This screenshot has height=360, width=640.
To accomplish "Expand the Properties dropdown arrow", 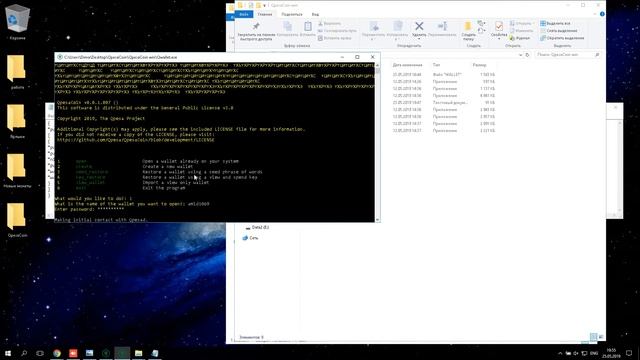I will click(x=499, y=39).
